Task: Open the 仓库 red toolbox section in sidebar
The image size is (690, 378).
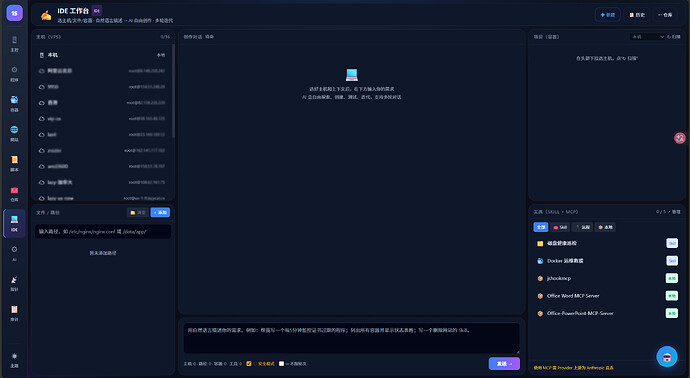Action: 15,194
